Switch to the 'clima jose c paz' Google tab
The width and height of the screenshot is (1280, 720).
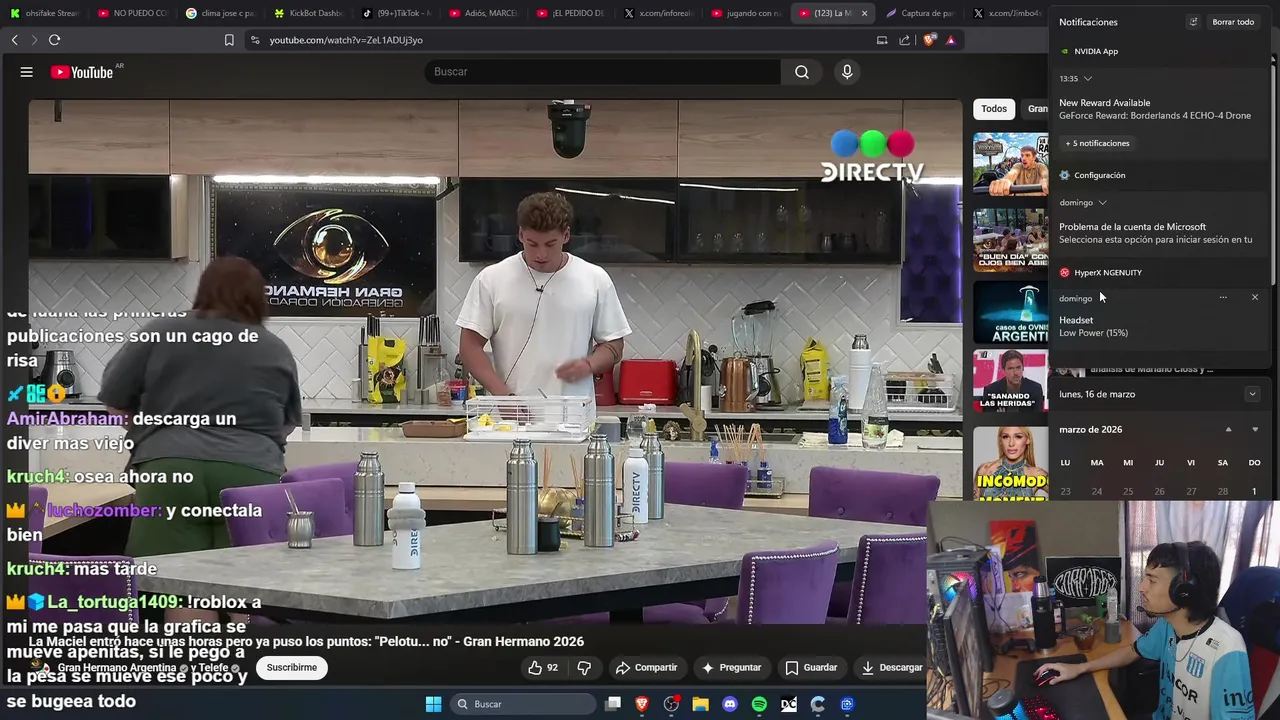220,13
